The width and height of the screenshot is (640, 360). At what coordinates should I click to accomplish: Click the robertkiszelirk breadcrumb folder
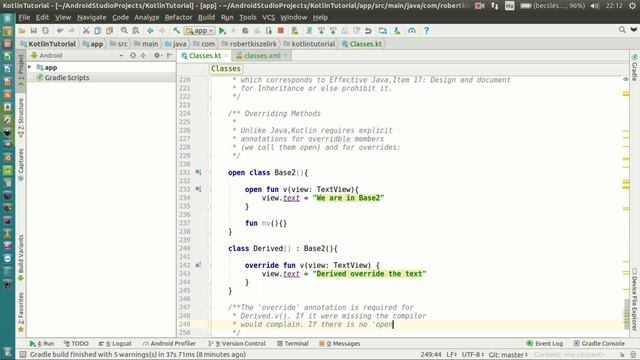[x=249, y=44]
